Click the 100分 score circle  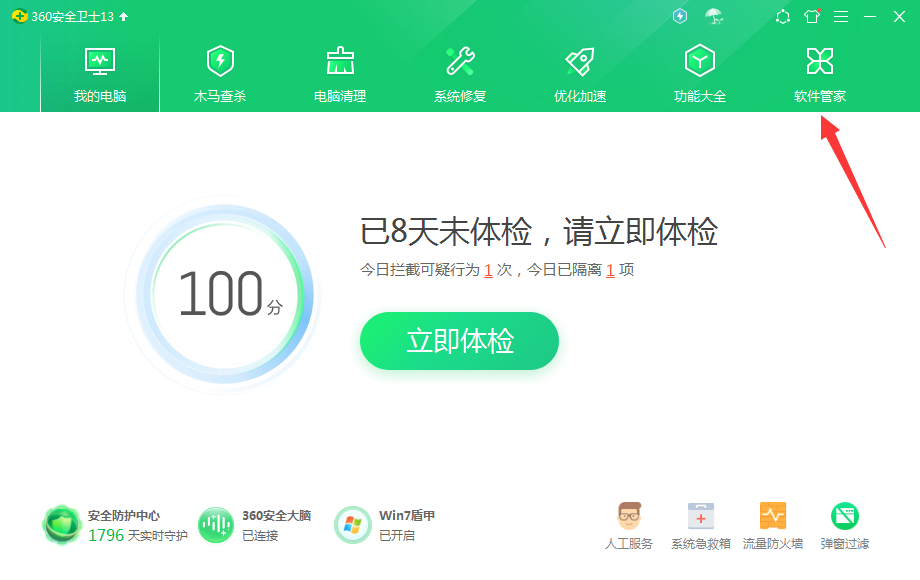click(224, 294)
